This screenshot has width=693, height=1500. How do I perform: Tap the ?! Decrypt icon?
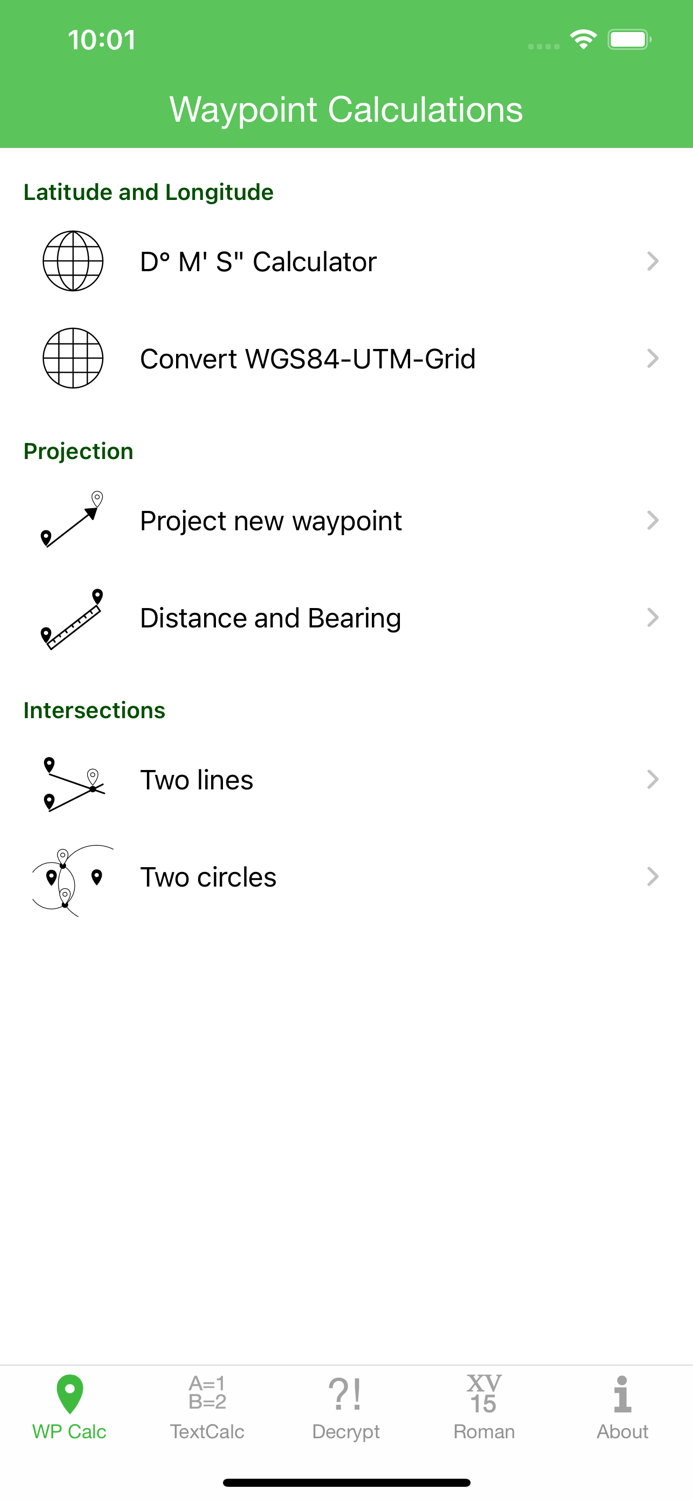tap(346, 1391)
